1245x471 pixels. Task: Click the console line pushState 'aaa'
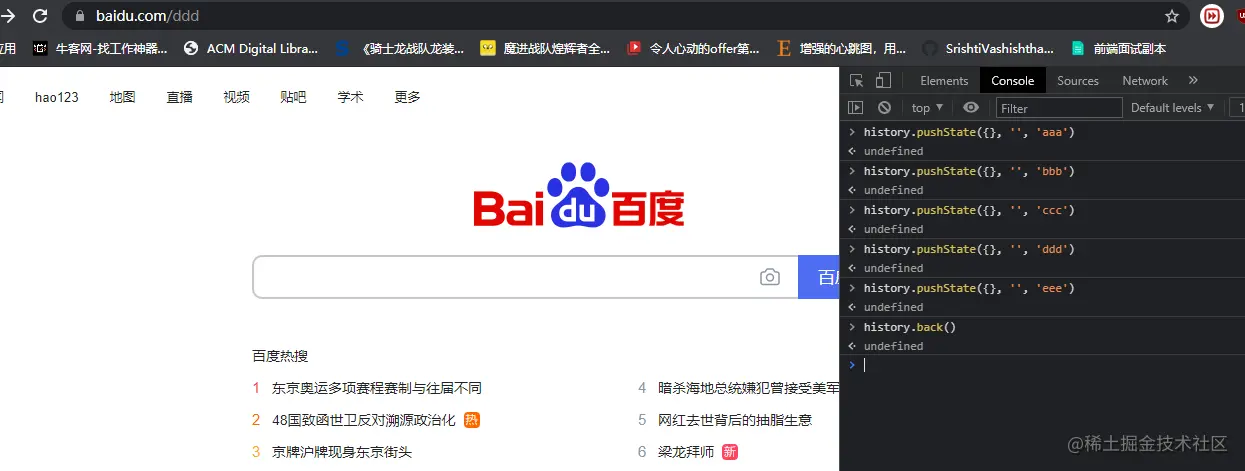tap(969, 132)
